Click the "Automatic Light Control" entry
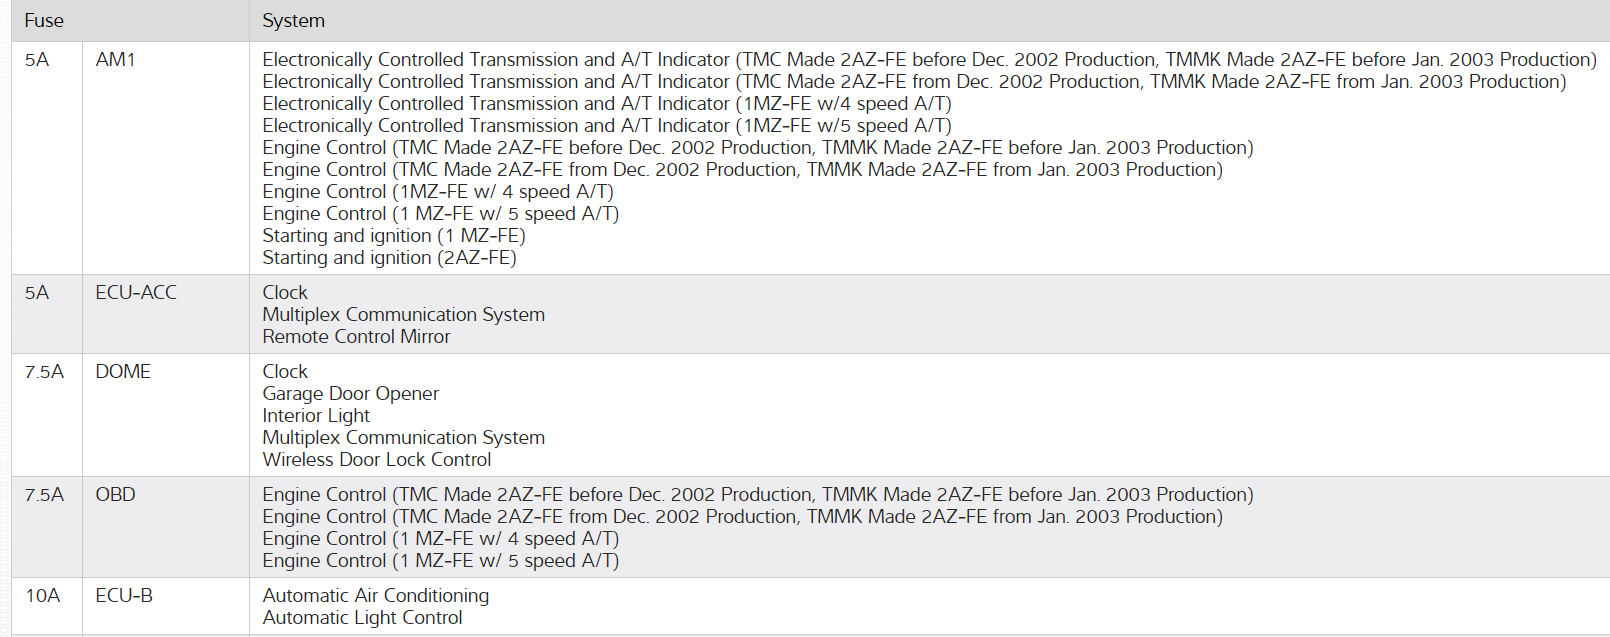Image resolution: width=1610 pixels, height=637 pixels. [362, 618]
